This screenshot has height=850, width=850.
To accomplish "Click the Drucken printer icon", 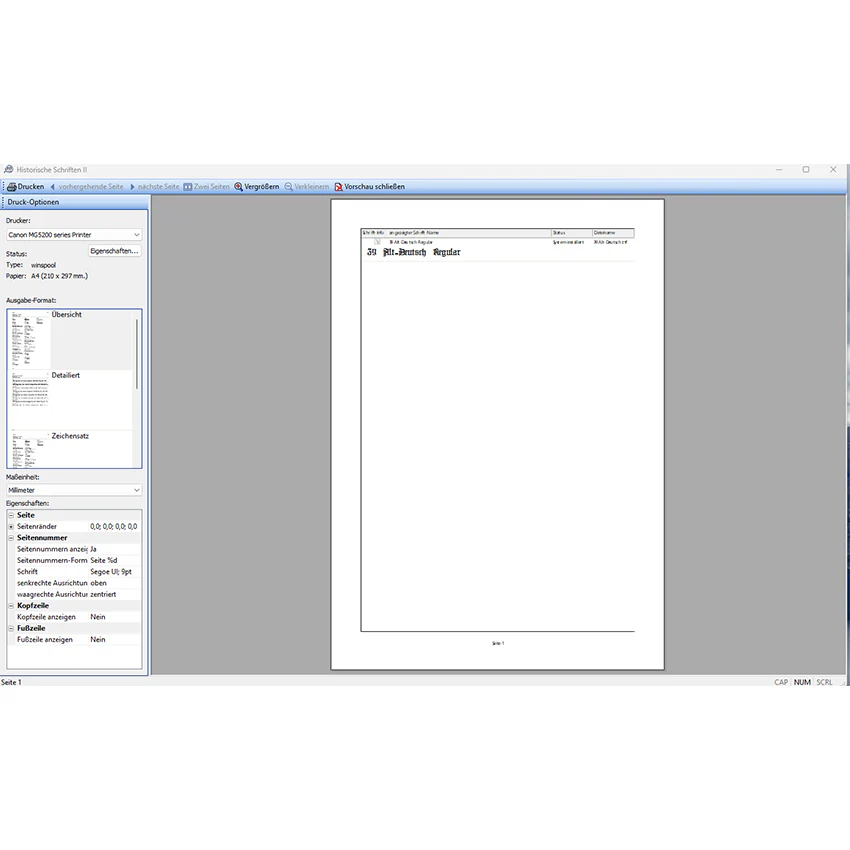I will tap(11, 186).
